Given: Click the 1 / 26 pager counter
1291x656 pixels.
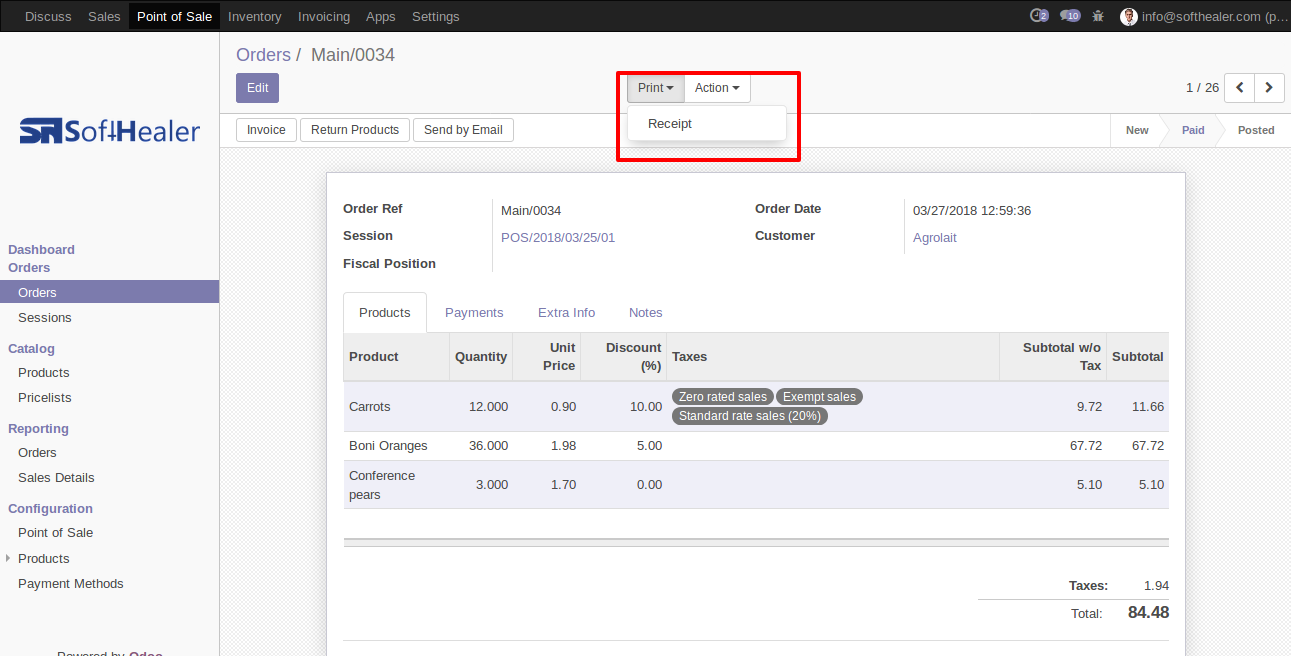Looking at the screenshot, I should click(1202, 88).
